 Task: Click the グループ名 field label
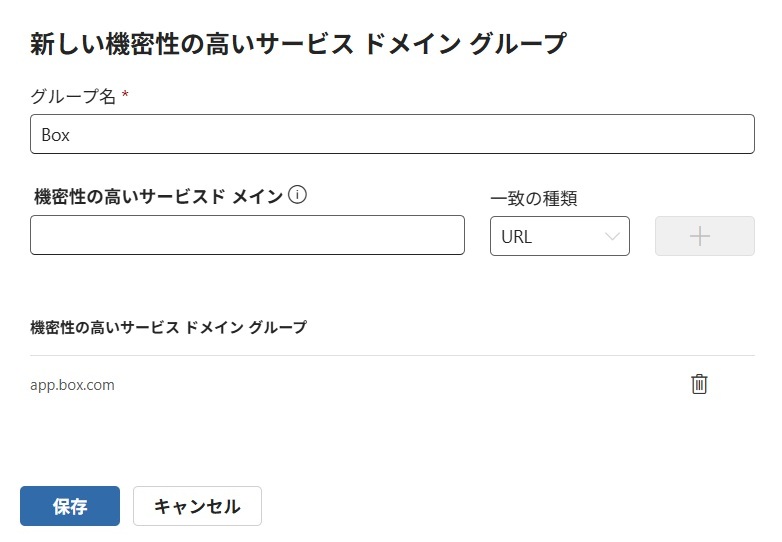(73, 97)
